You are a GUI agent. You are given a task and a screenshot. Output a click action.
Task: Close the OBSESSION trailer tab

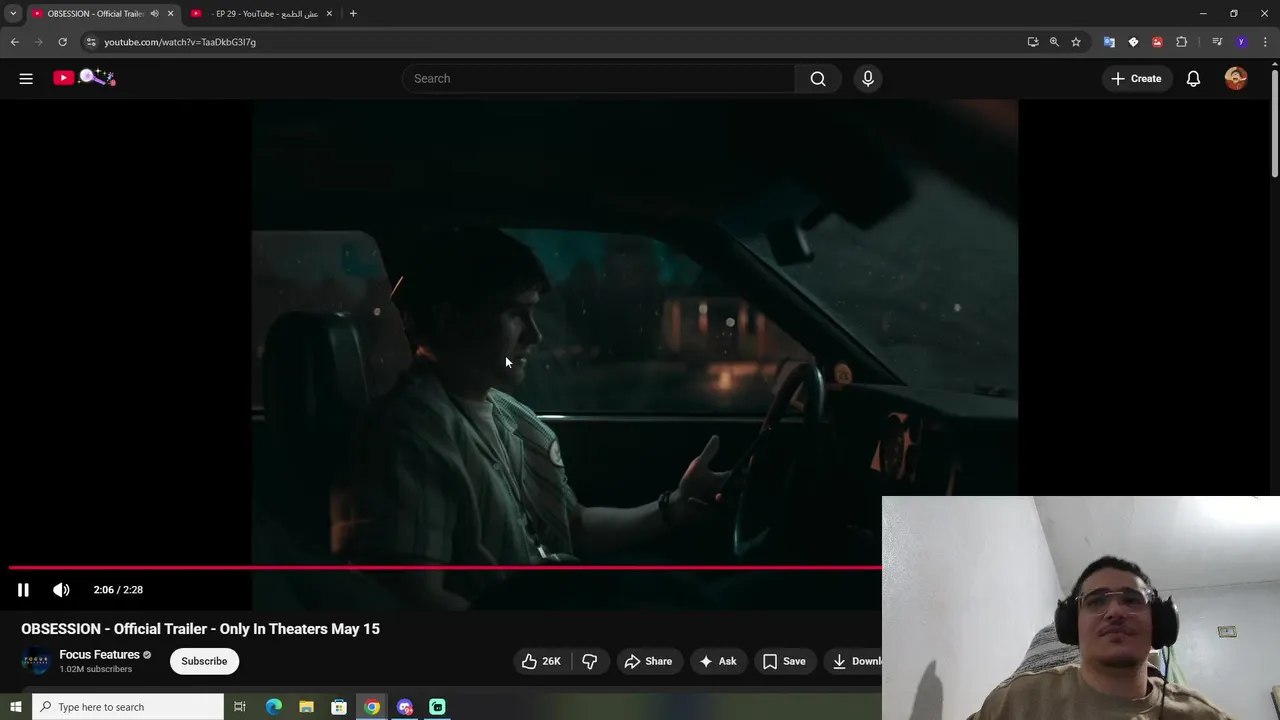tap(170, 14)
